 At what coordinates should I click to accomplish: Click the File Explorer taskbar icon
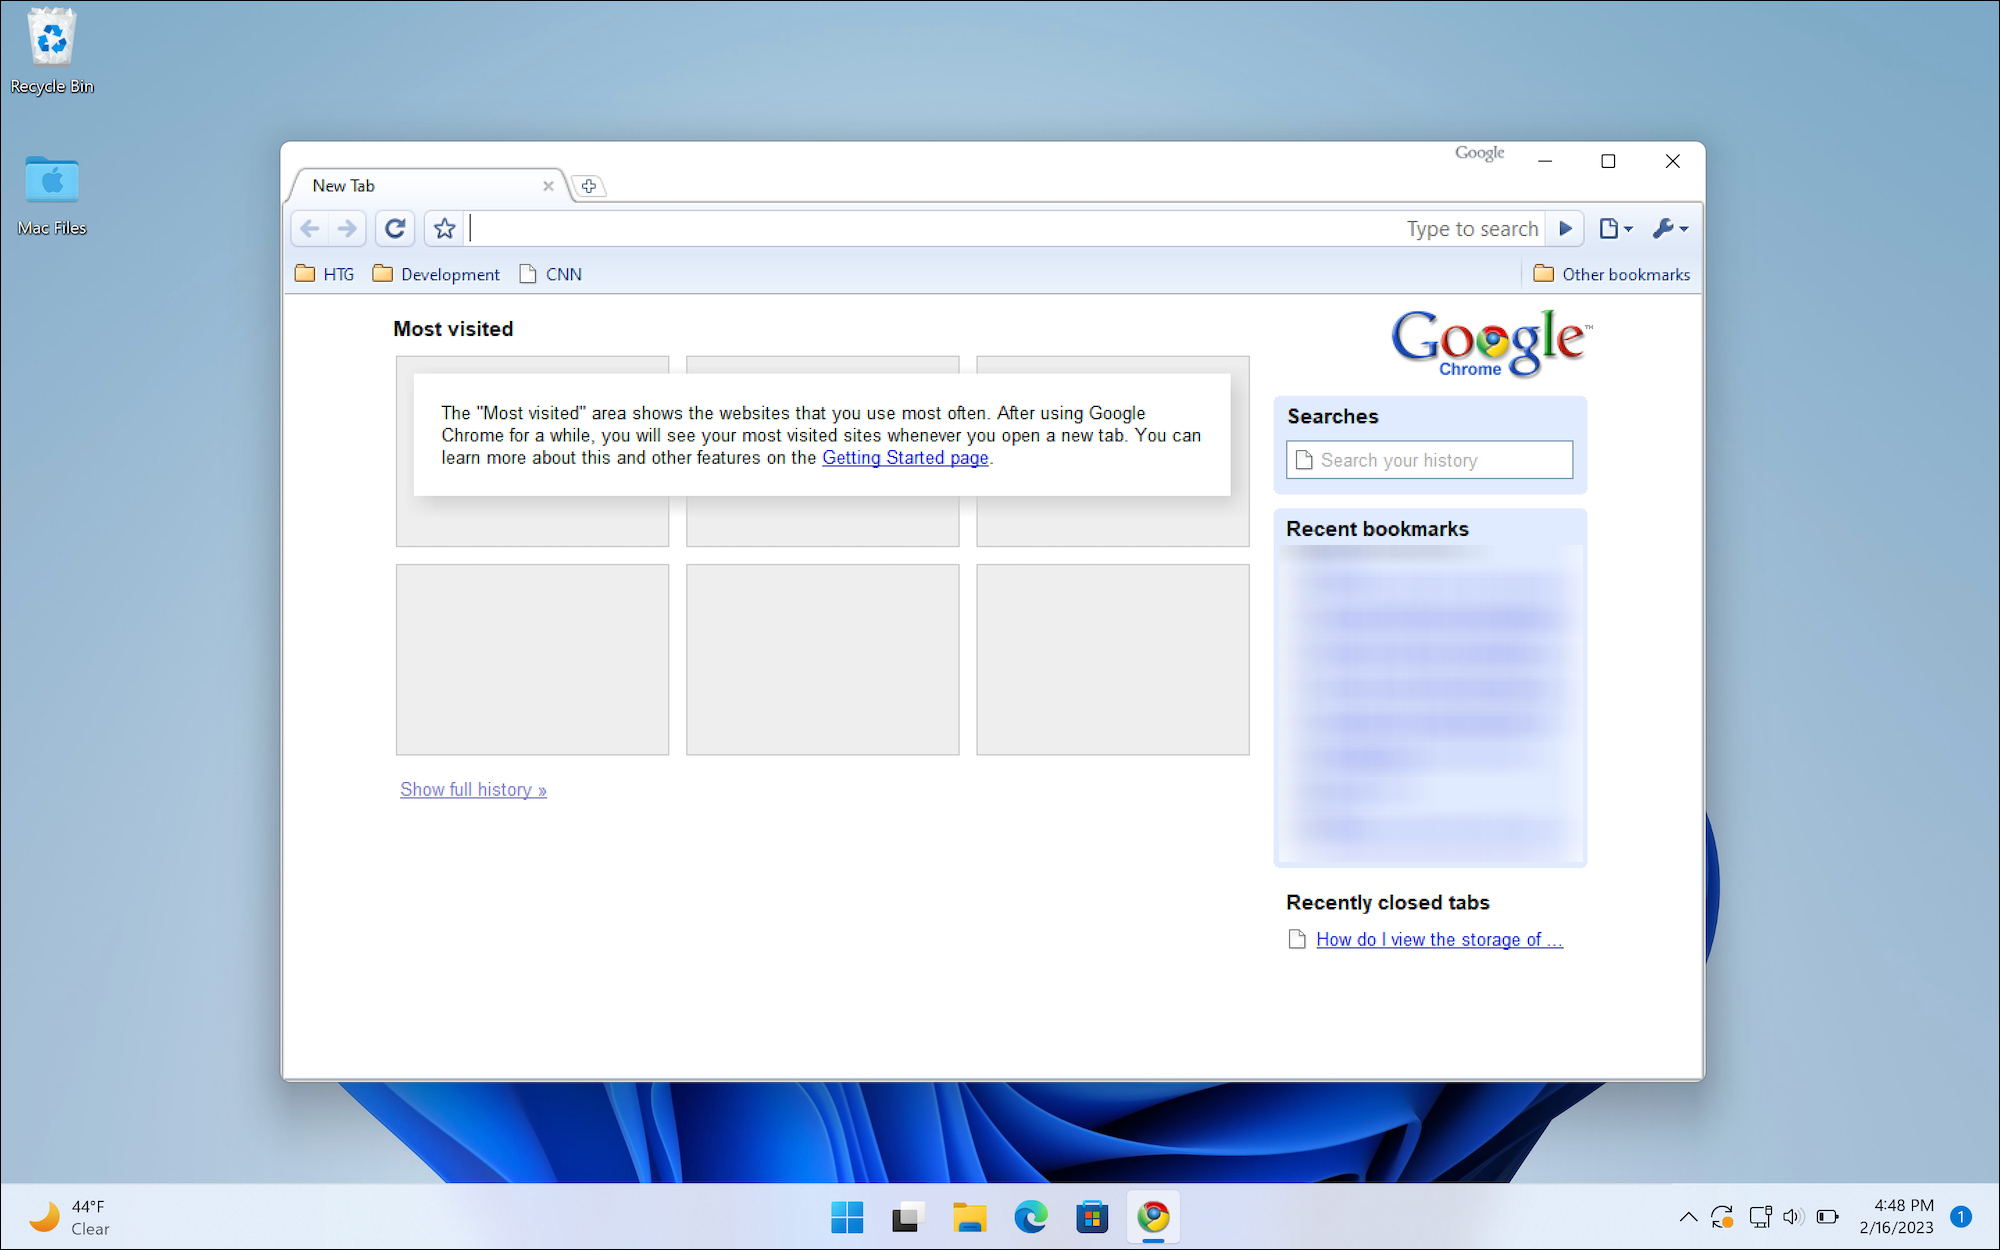968,1214
